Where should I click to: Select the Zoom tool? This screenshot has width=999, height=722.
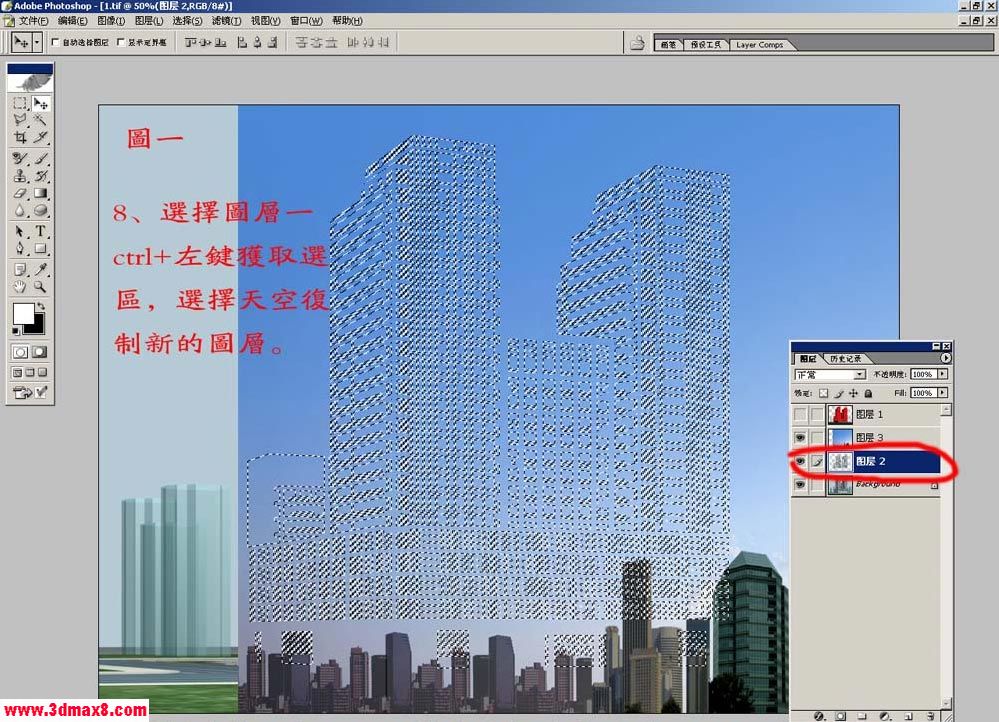click(41, 287)
